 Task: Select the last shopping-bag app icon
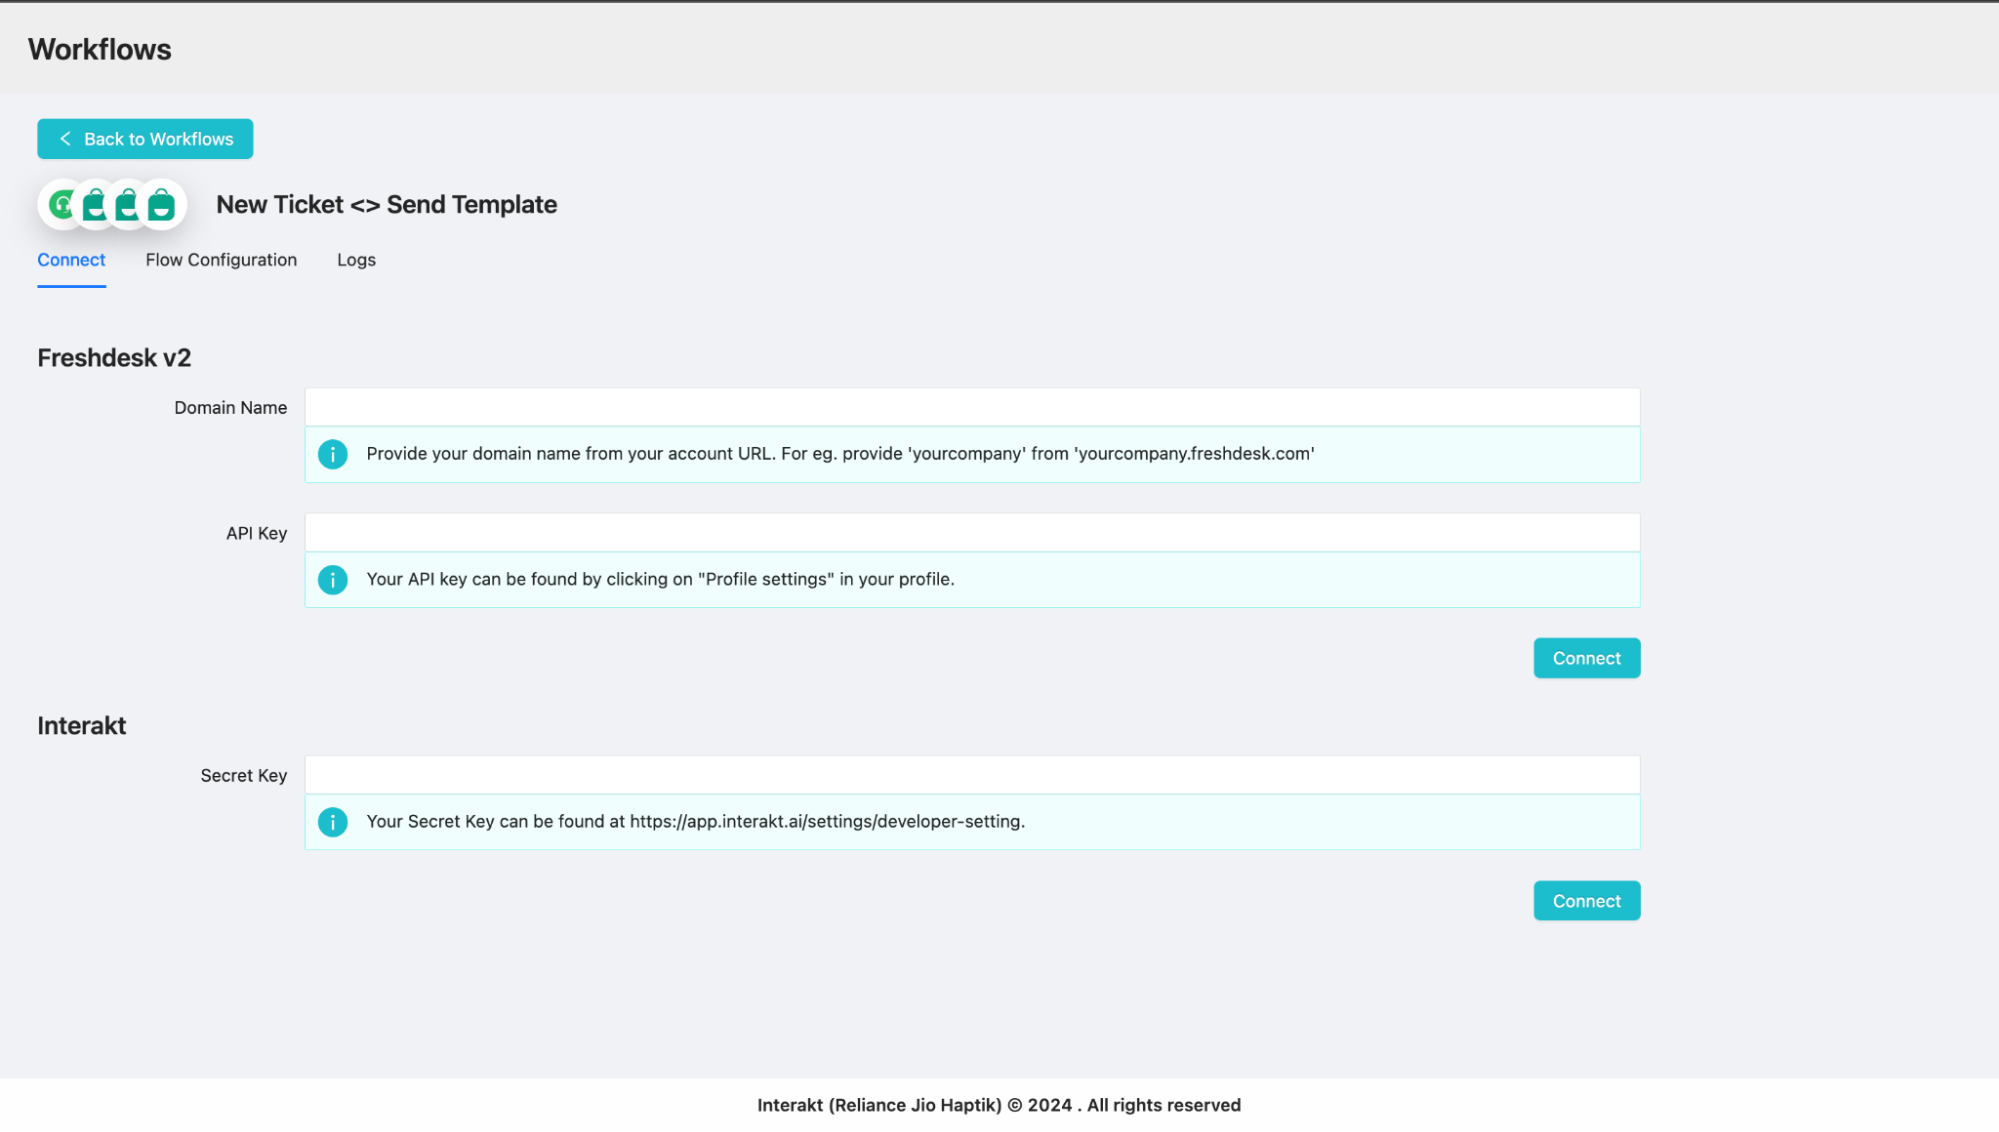(161, 204)
